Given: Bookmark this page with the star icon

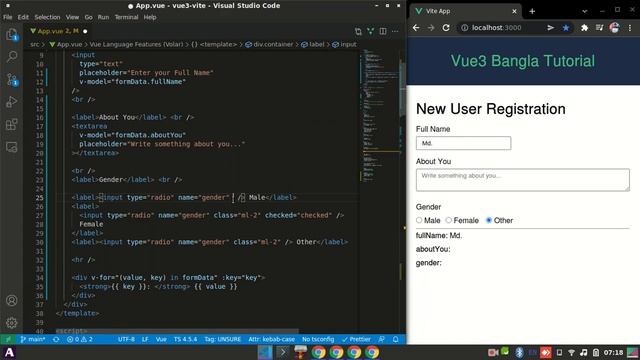Looking at the screenshot, I should (566, 28).
